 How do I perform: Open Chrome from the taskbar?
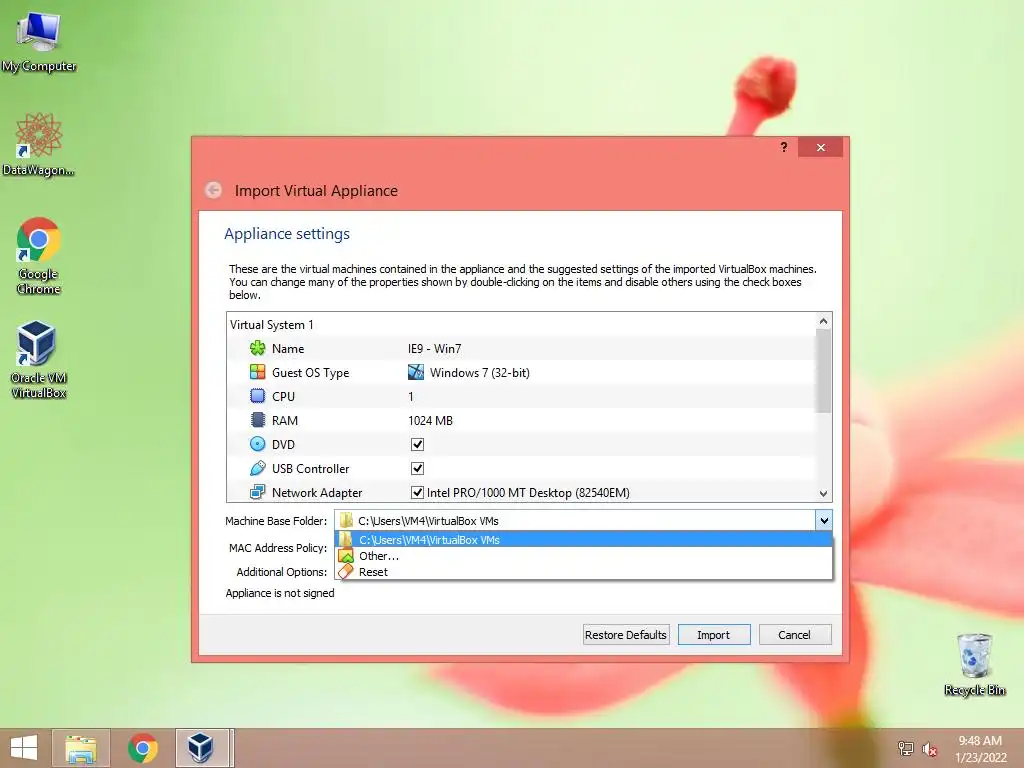pos(142,748)
